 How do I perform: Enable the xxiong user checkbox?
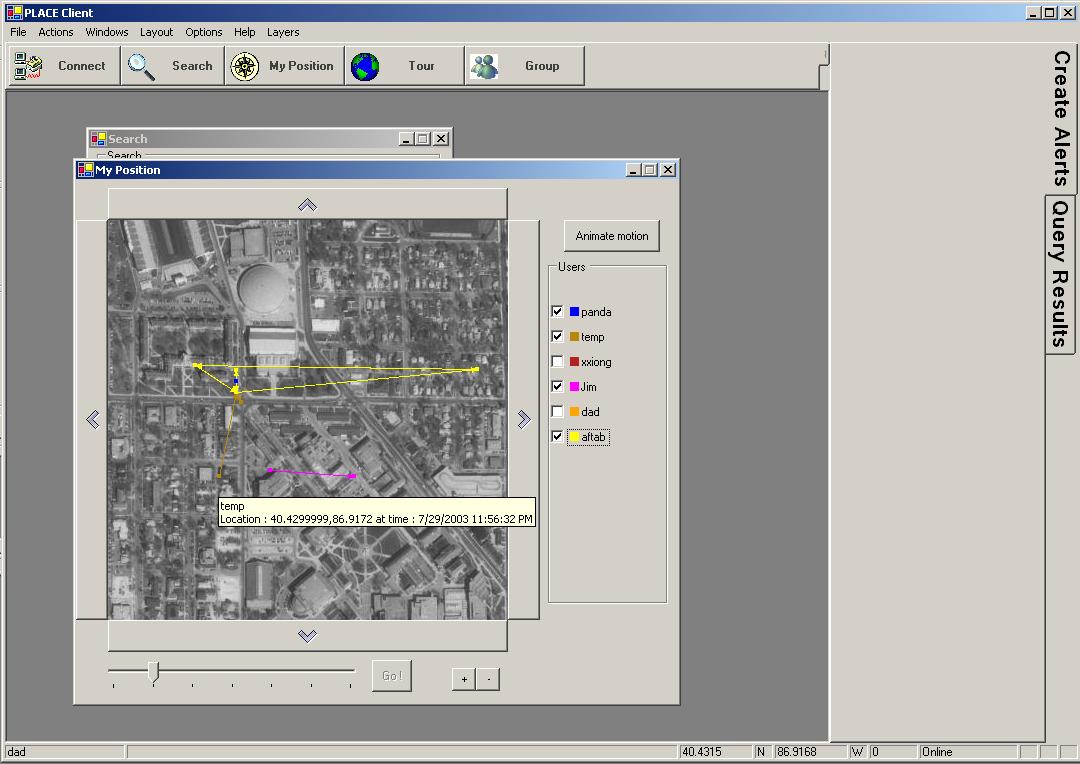(x=558, y=362)
